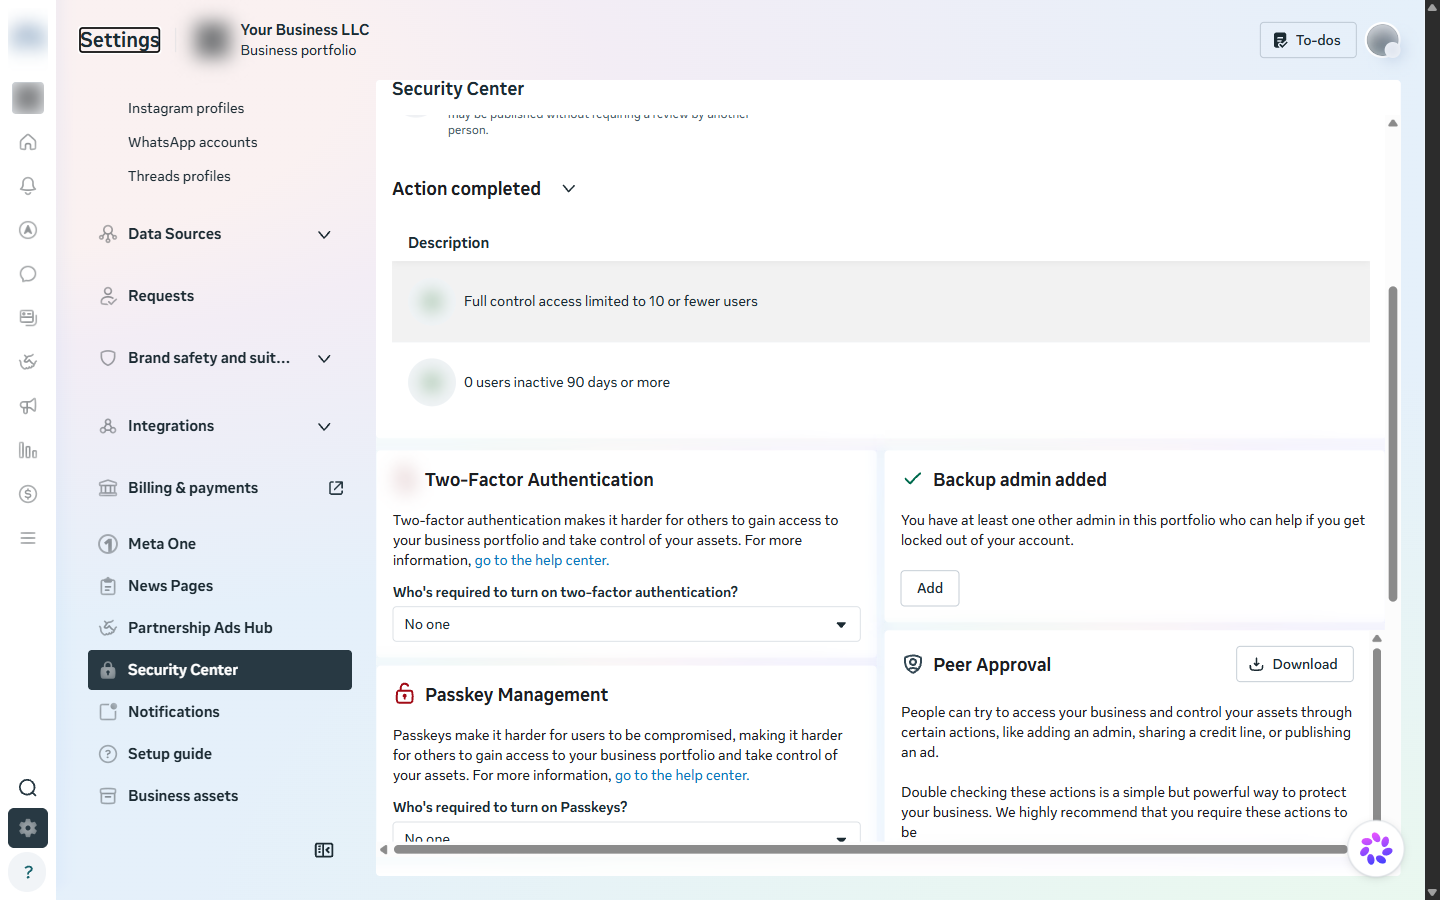Open the help question mark icon
The image size is (1440, 900).
28,872
